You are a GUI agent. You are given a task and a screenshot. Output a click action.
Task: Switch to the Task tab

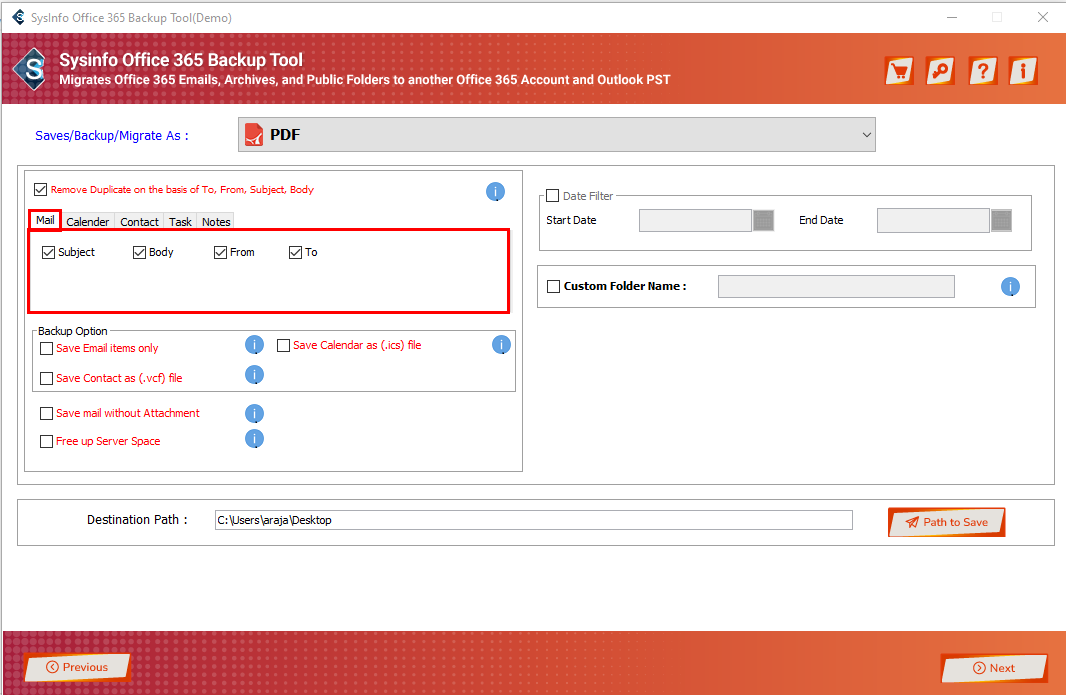click(x=180, y=222)
